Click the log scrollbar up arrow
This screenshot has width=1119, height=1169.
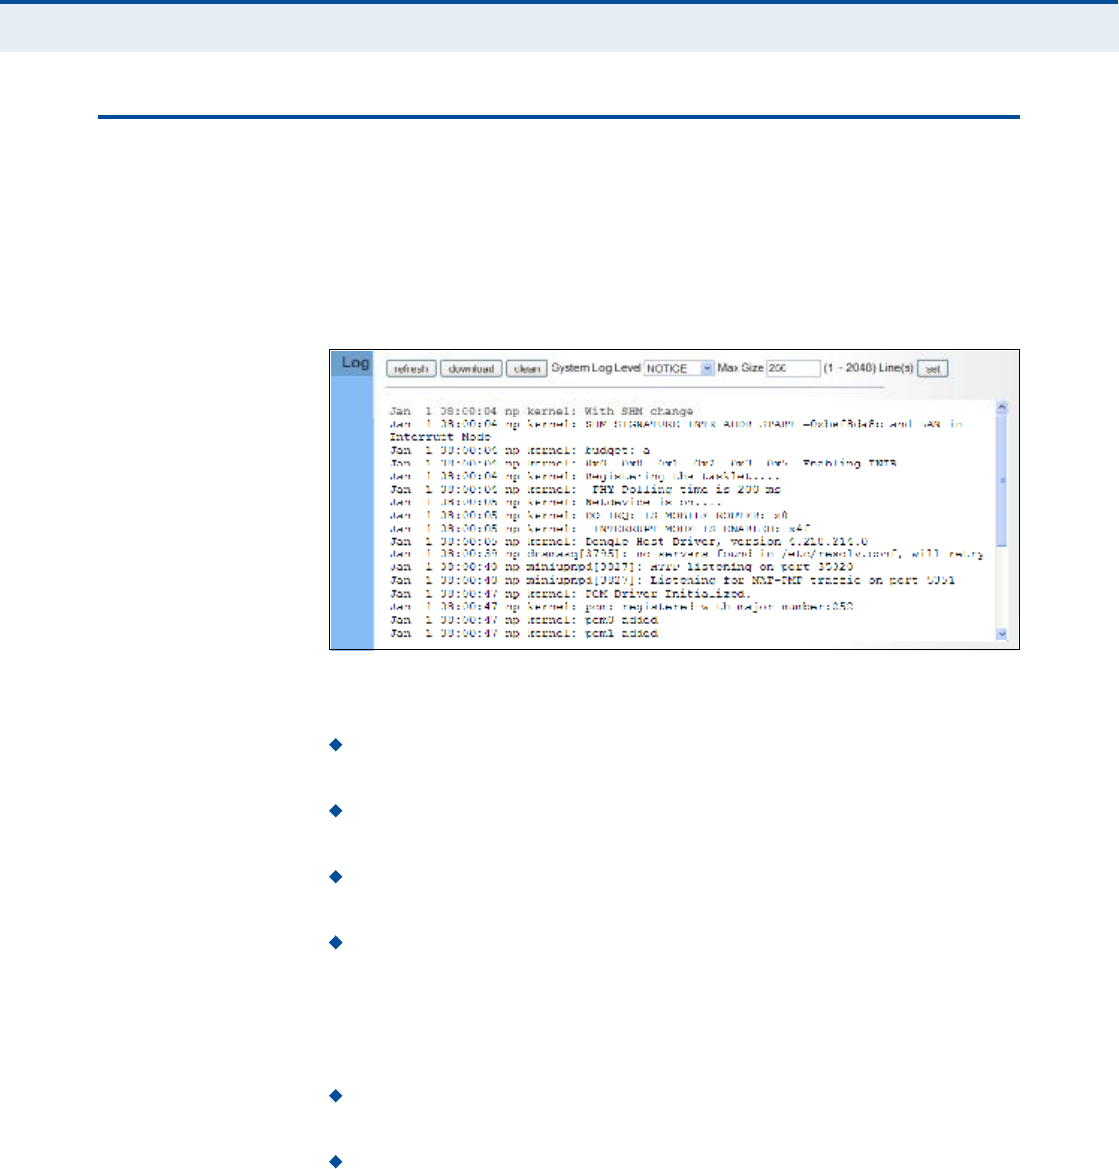[1001, 408]
